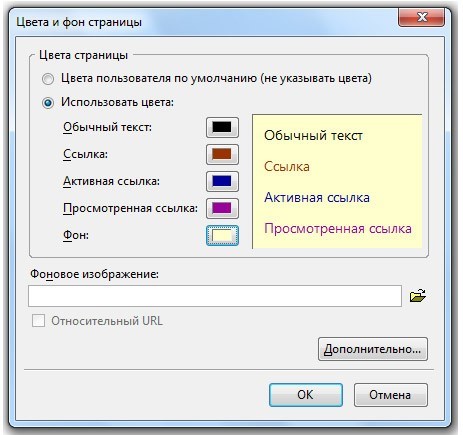Open the purple Просмотренная ссылка color swatch

[222, 208]
